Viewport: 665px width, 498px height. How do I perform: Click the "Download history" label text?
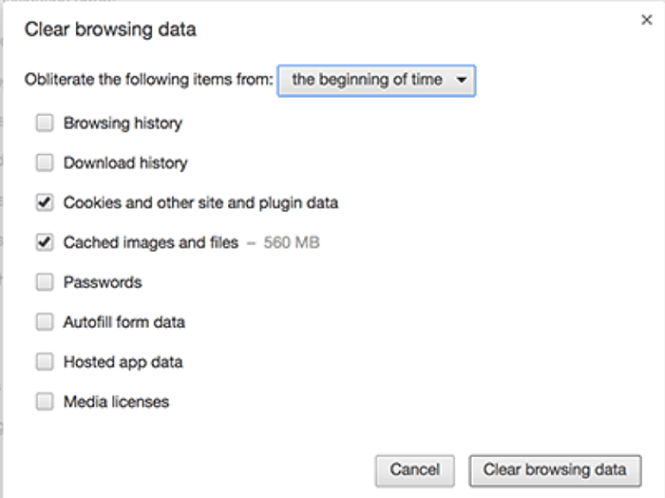pyautogui.click(x=125, y=163)
